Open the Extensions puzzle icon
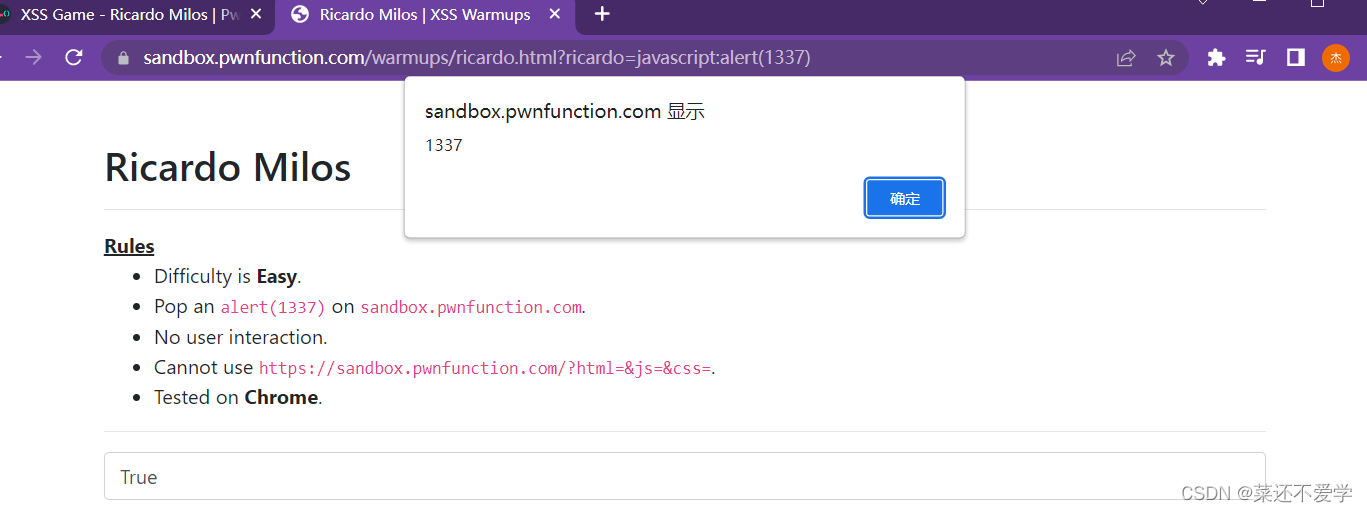This screenshot has height=512, width=1367. 1216,58
